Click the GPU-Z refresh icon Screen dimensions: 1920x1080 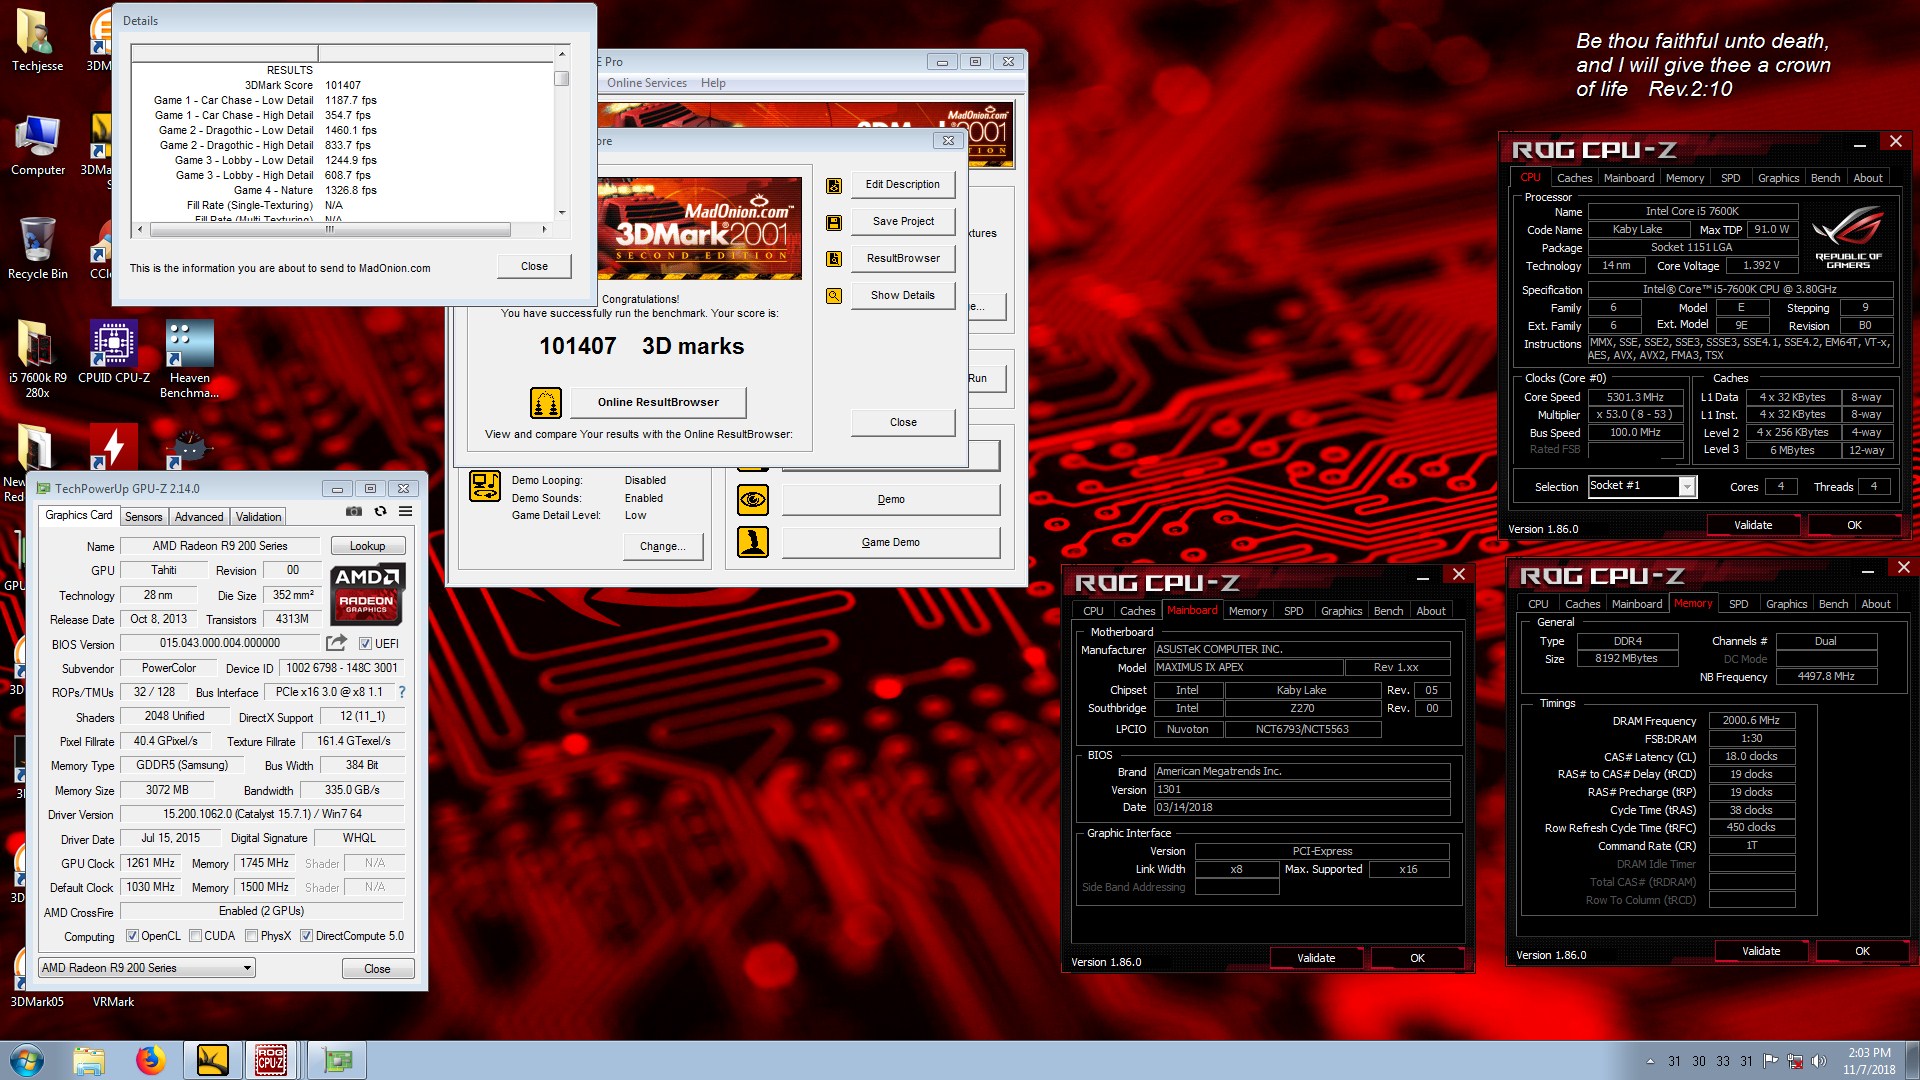pos(380,511)
